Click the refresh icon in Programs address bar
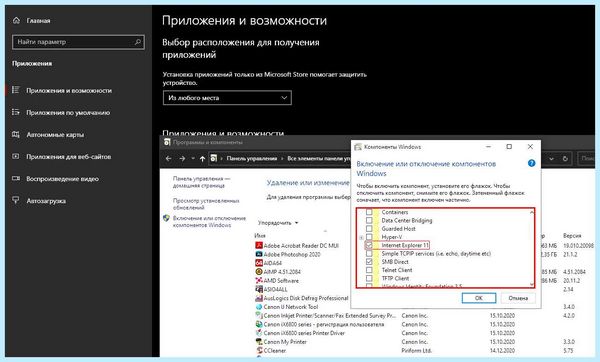This screenshot has width=600, height=362. [565, 158]
